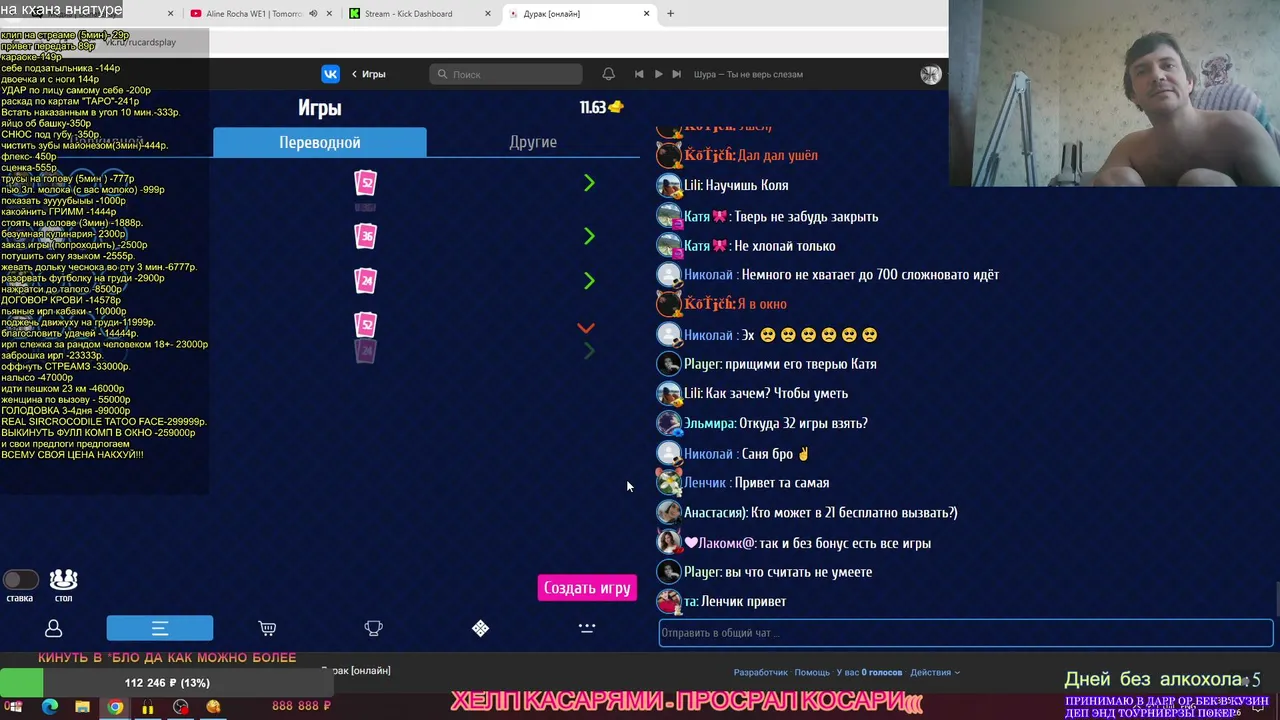Open the trophy leaderboard tab
Viewport: 1280px width, 720px height.
pyautogui.click(x=373, y=628)
